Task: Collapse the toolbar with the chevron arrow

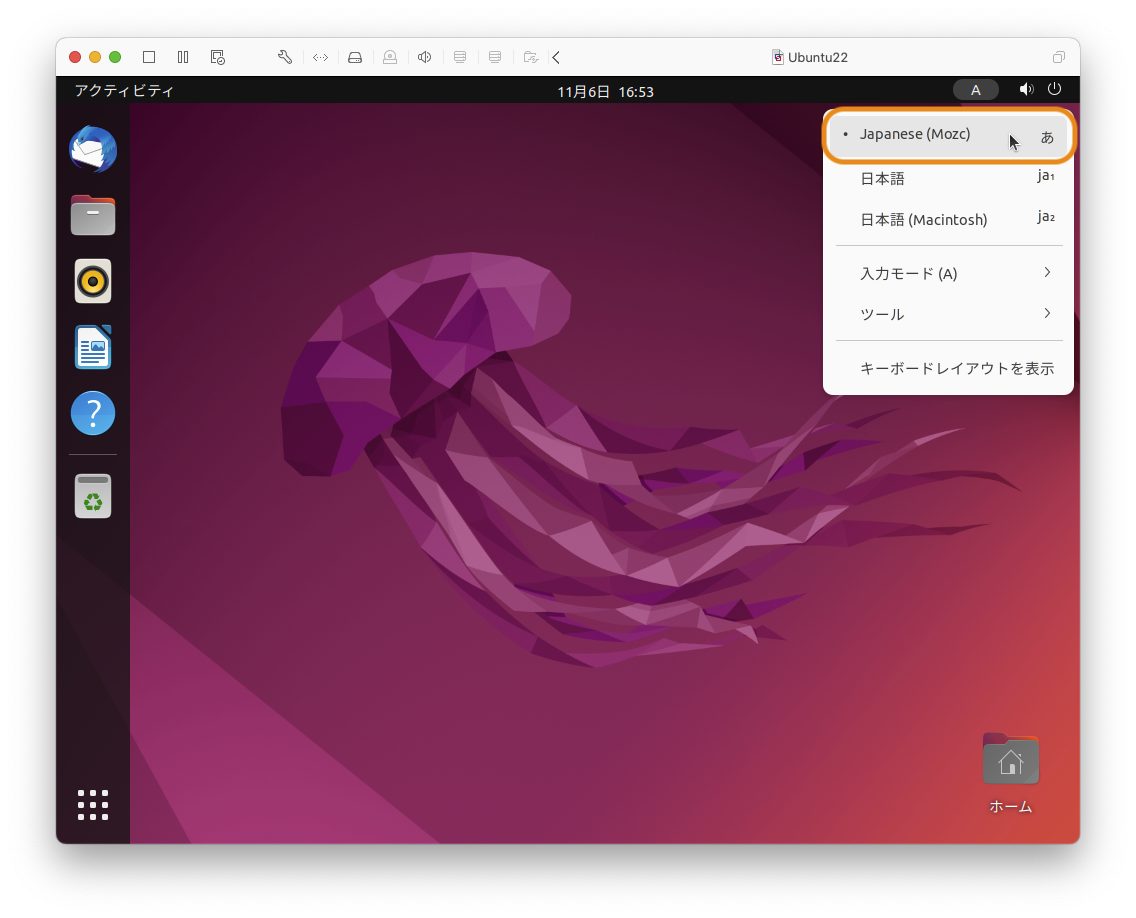Action: [x=556, y=57]
